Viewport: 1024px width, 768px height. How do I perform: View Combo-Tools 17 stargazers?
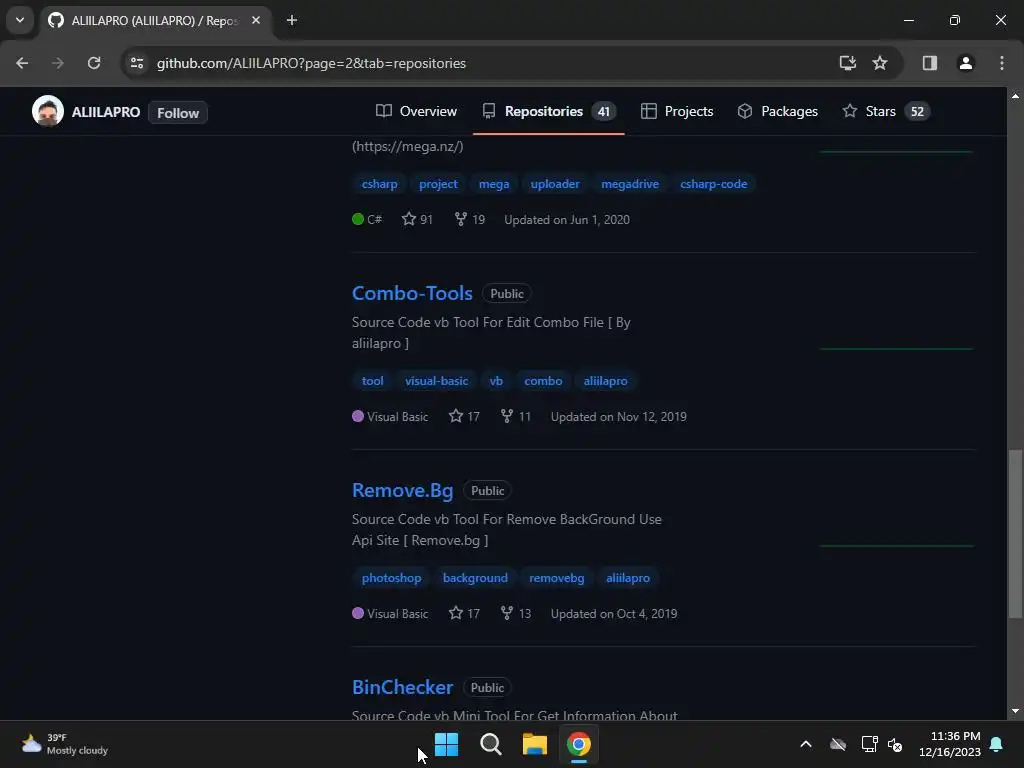(x=464, y=417)
